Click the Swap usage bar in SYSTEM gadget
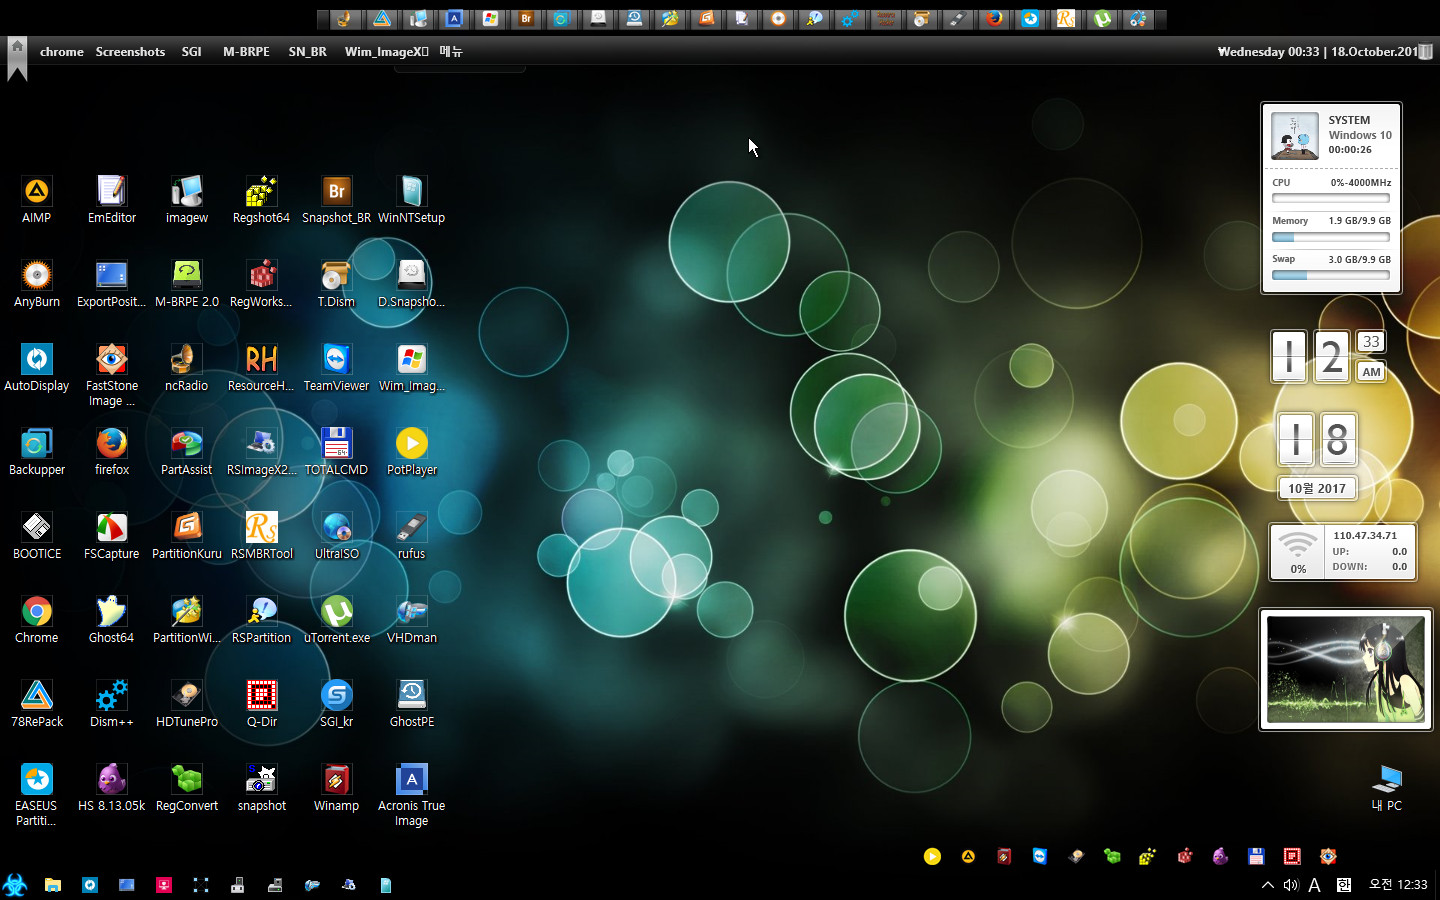The image size is (1440, 900). coord(1331,275)
